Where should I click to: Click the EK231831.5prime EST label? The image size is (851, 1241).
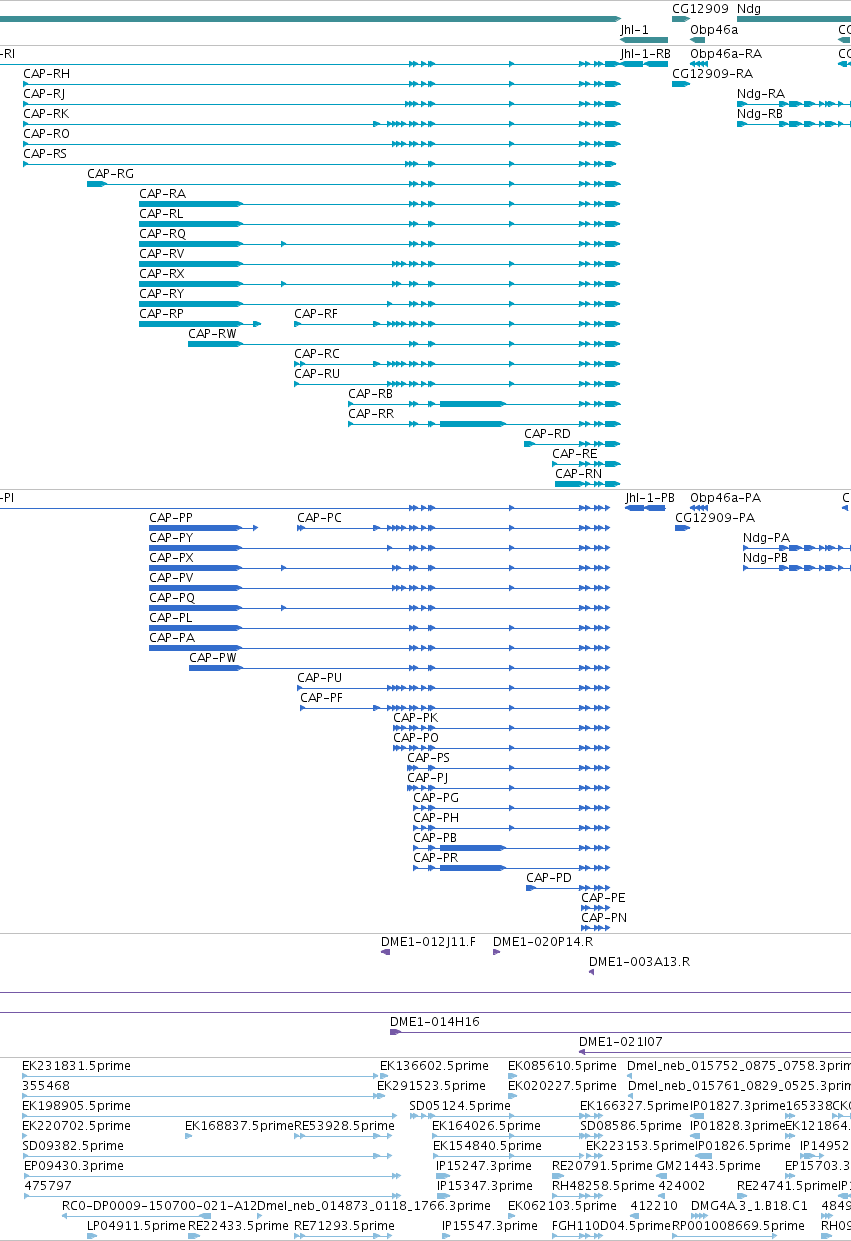pyautogui.click(x=77, y=1066)
